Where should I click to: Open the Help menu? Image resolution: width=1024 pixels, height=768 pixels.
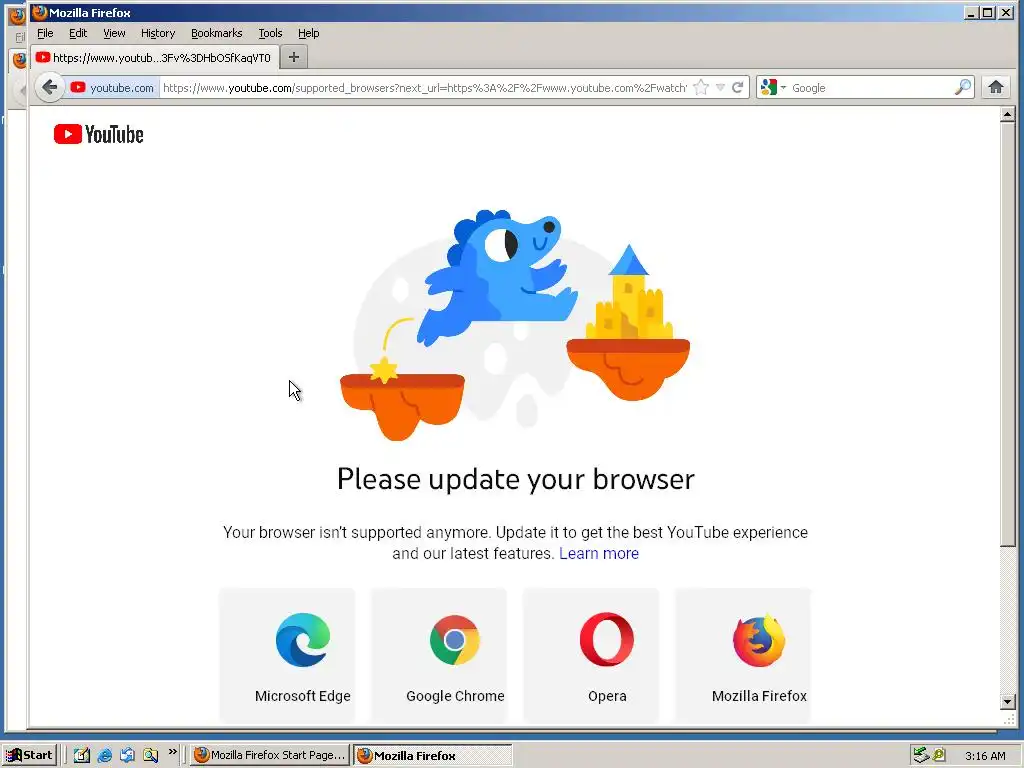[308, 33]
